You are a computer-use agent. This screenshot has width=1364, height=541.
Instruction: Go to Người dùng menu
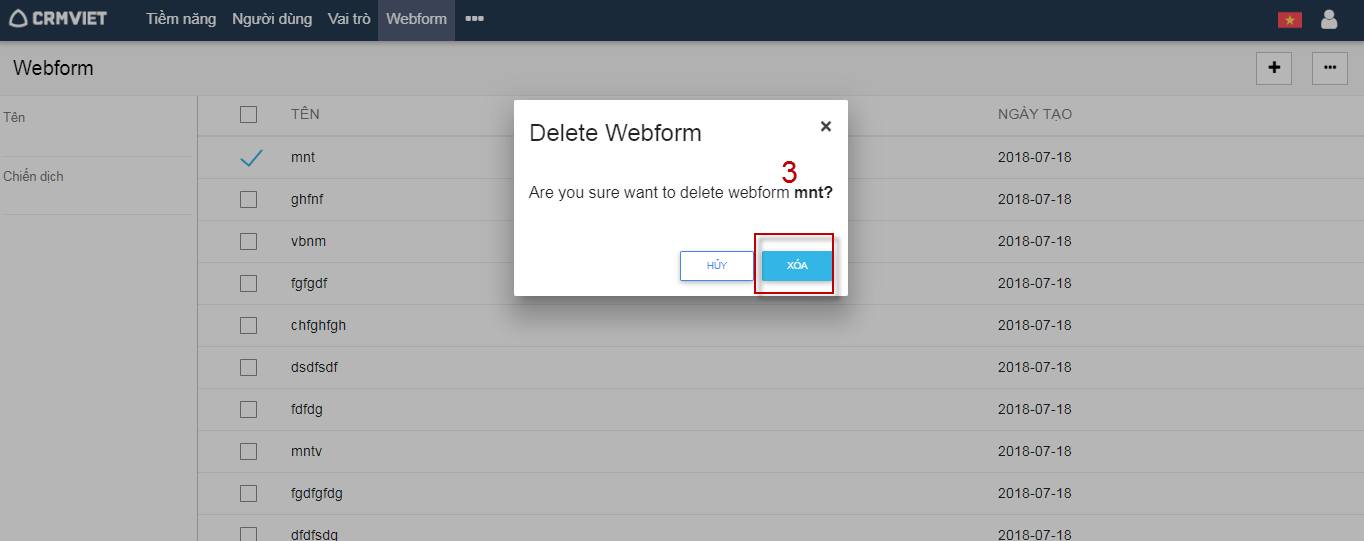click(x=272, y=19)
